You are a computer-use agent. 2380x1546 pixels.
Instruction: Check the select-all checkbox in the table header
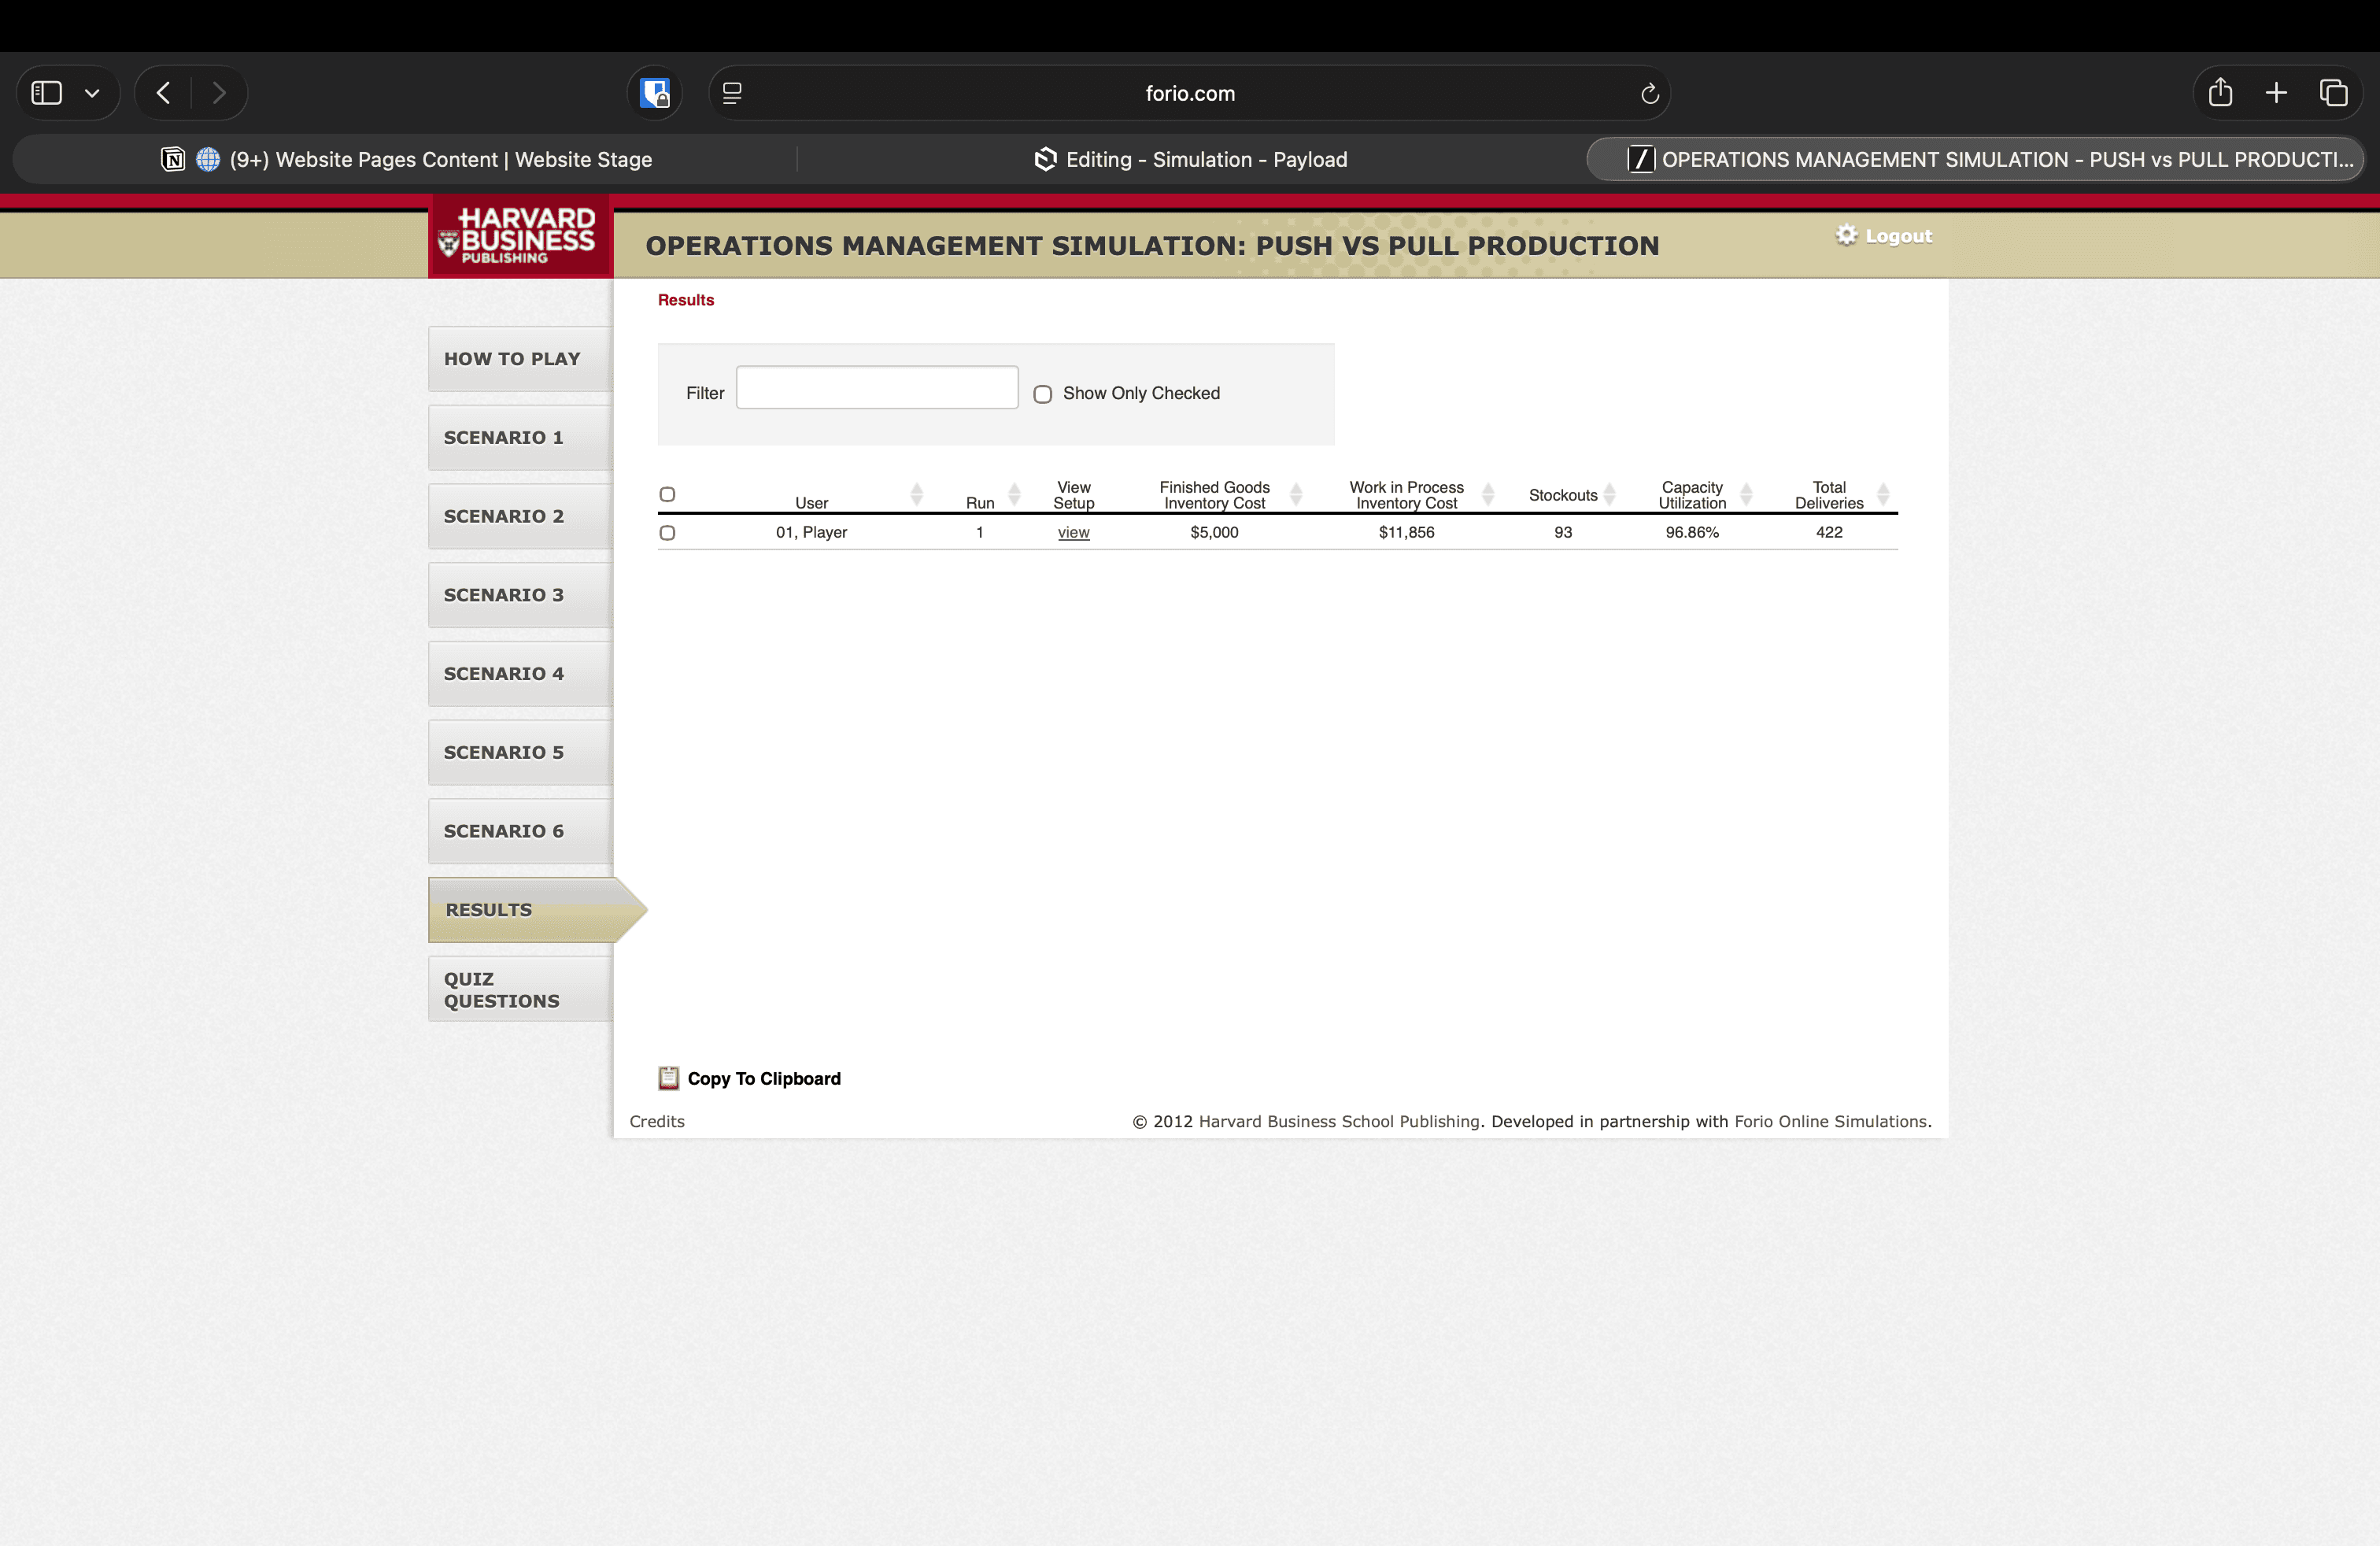(x=667, y=494)
